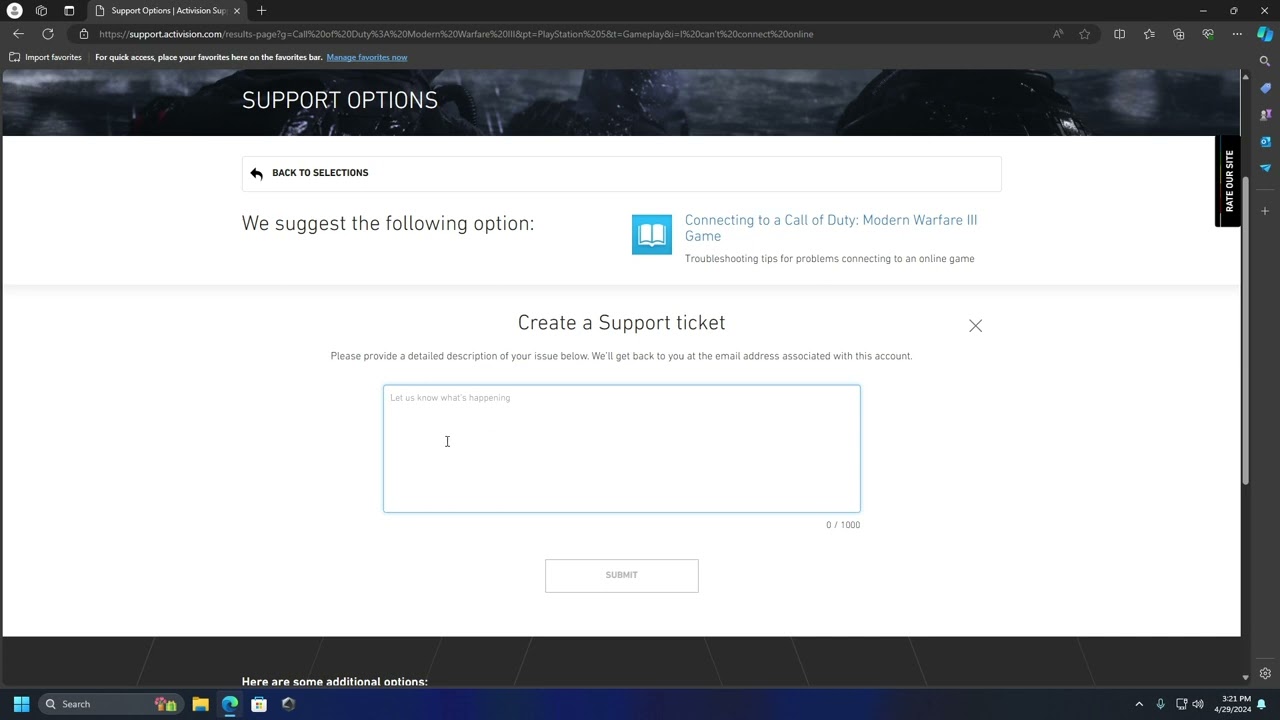Viewport: 1280px width, 720px height.
Task: Open Connecting to a Call of Duty article link
Action: click(x=831, y=228)
